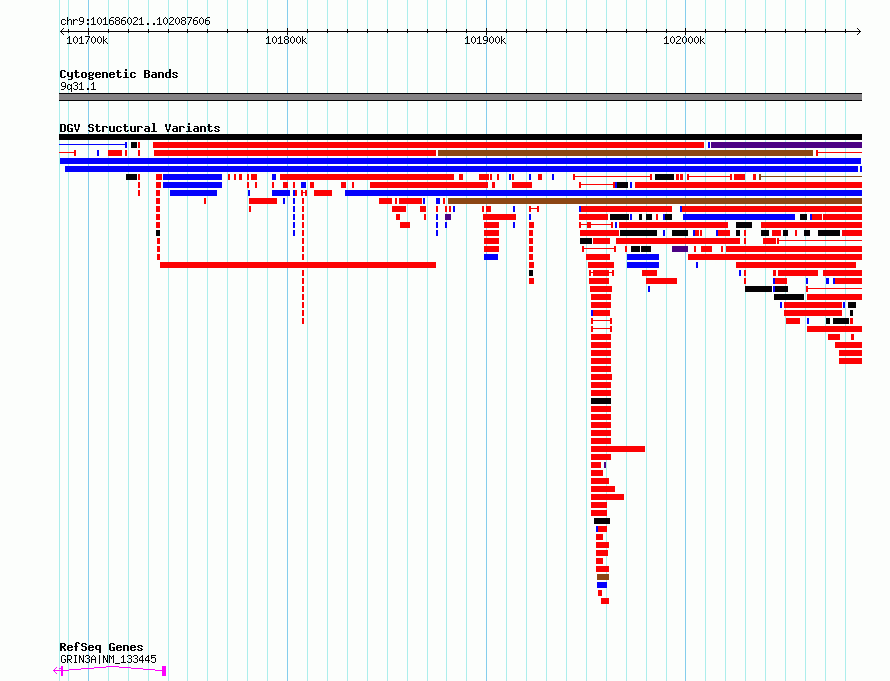The image size is (890, 681).
Task: Select the uppermost full-width blue variant bar
Action: click(x=460, y=161)
